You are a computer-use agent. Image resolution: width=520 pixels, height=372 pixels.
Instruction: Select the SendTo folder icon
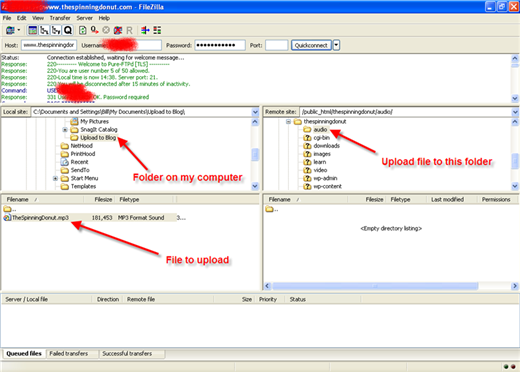(64, 170)
